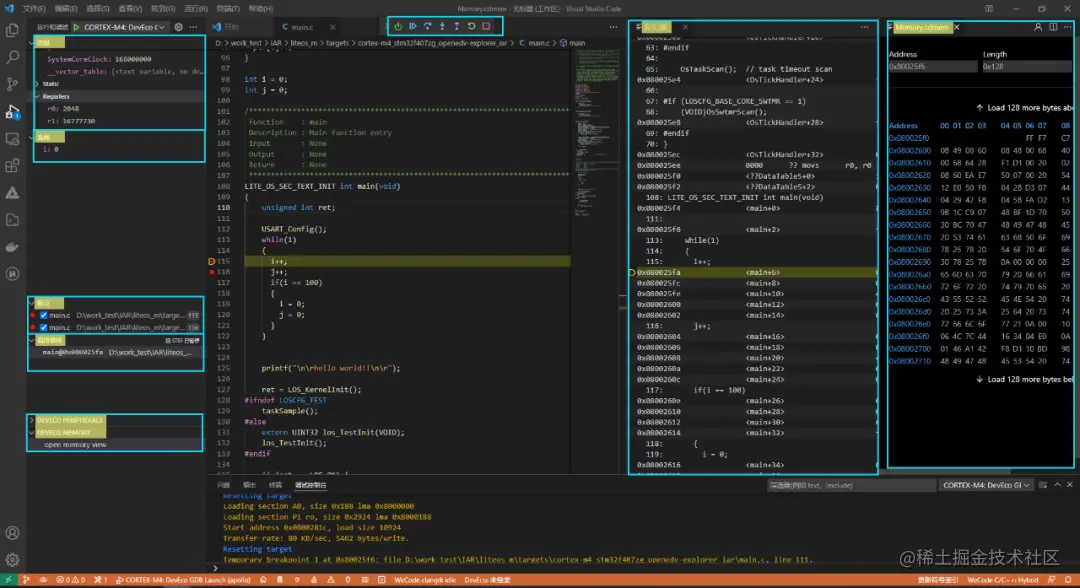Open Remote Explorer icon in activity bar
The height and width of the screenshot is (588, 1080).
tap(12, 138)
